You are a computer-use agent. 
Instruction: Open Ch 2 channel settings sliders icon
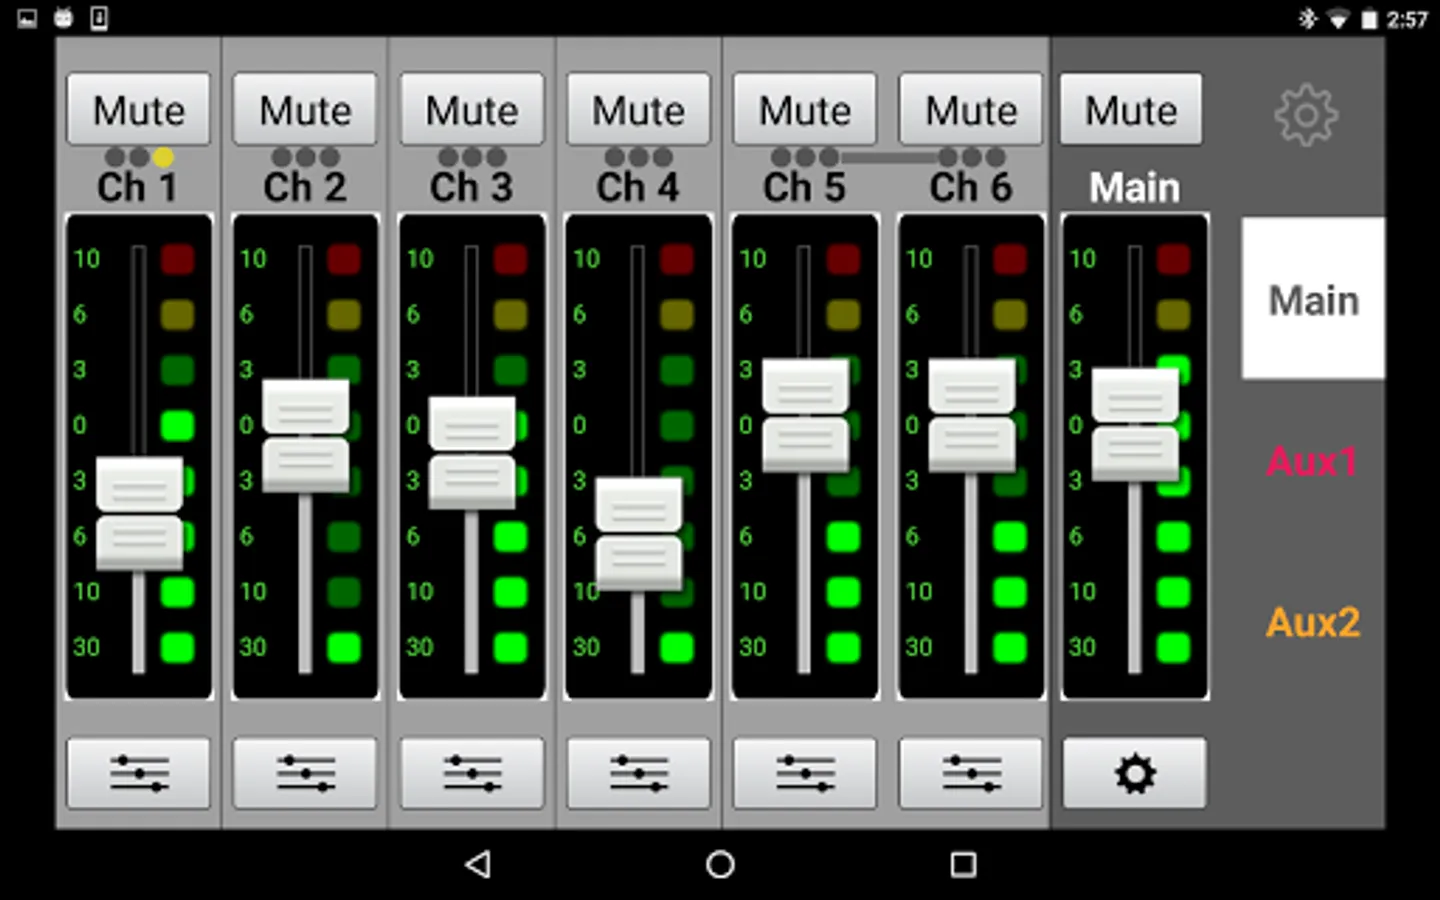(305, 773)
